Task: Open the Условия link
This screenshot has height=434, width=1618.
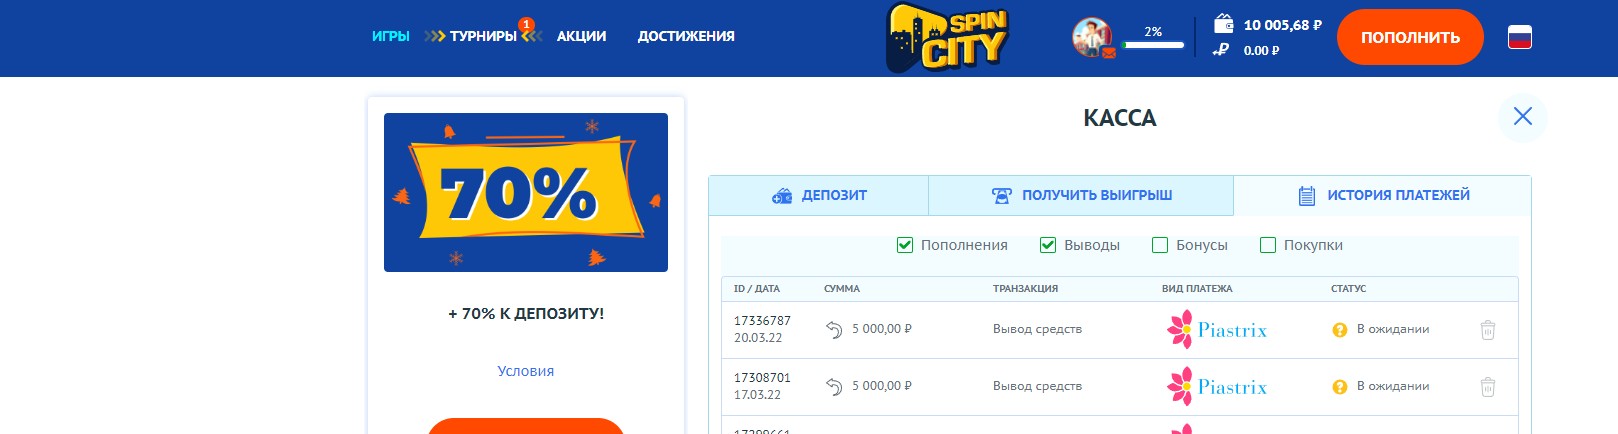Action: coord(526,371)
